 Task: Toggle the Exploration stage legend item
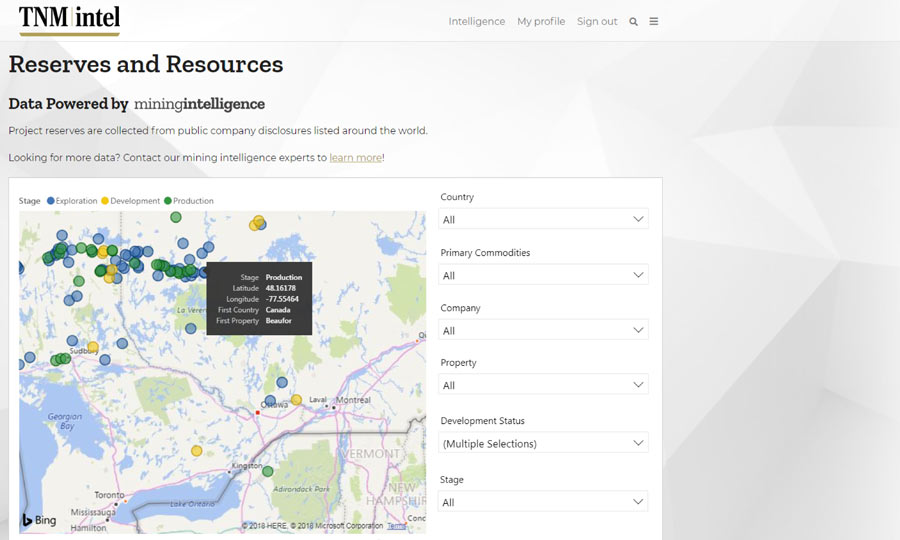tap(72, 201)
